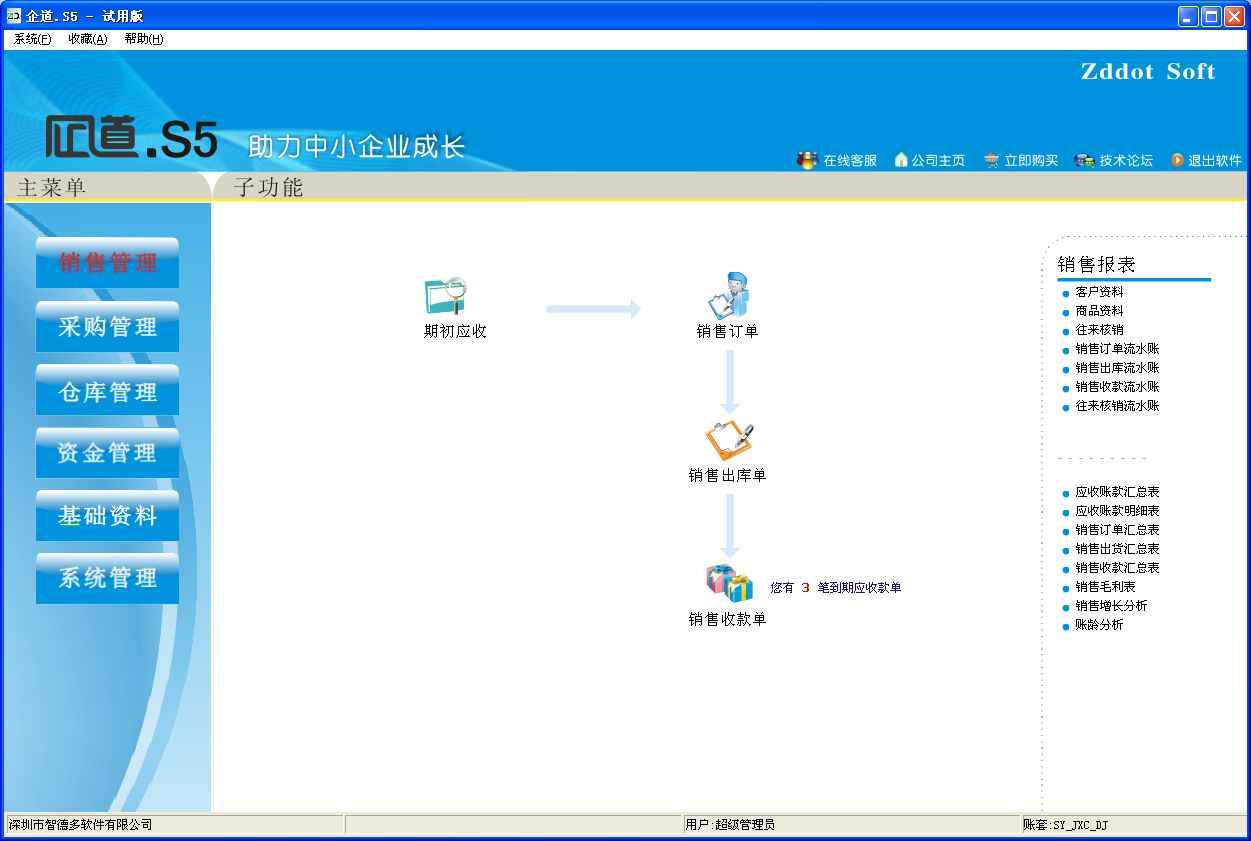Click the 技术论坛 icon

pyautogui.click(x=1084, y=160)
